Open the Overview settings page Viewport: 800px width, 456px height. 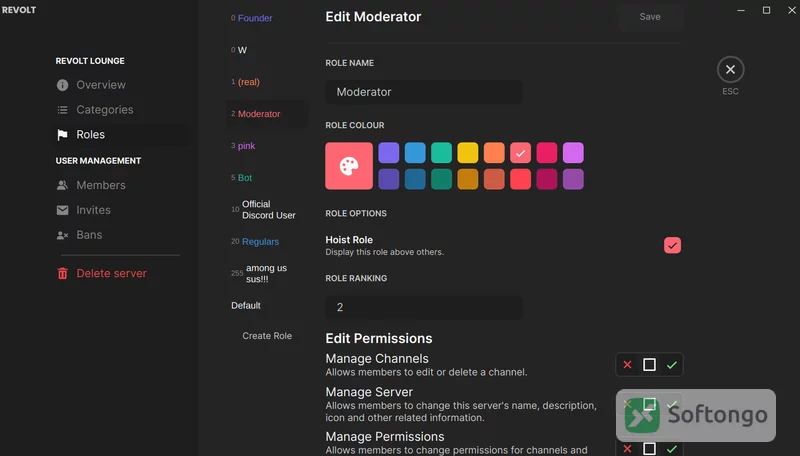click(121, 85)
